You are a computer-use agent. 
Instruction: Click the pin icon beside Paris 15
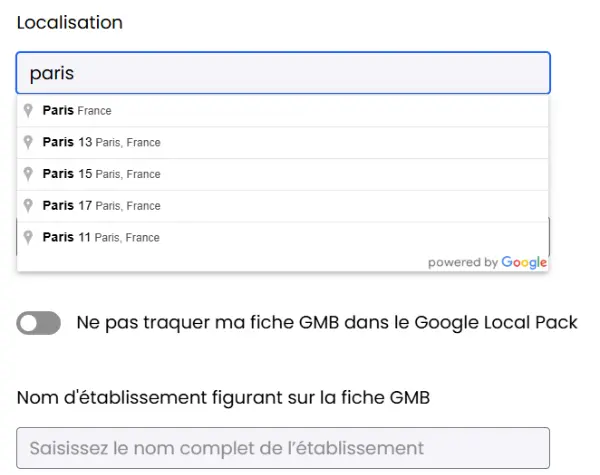[x=28, y=174]
